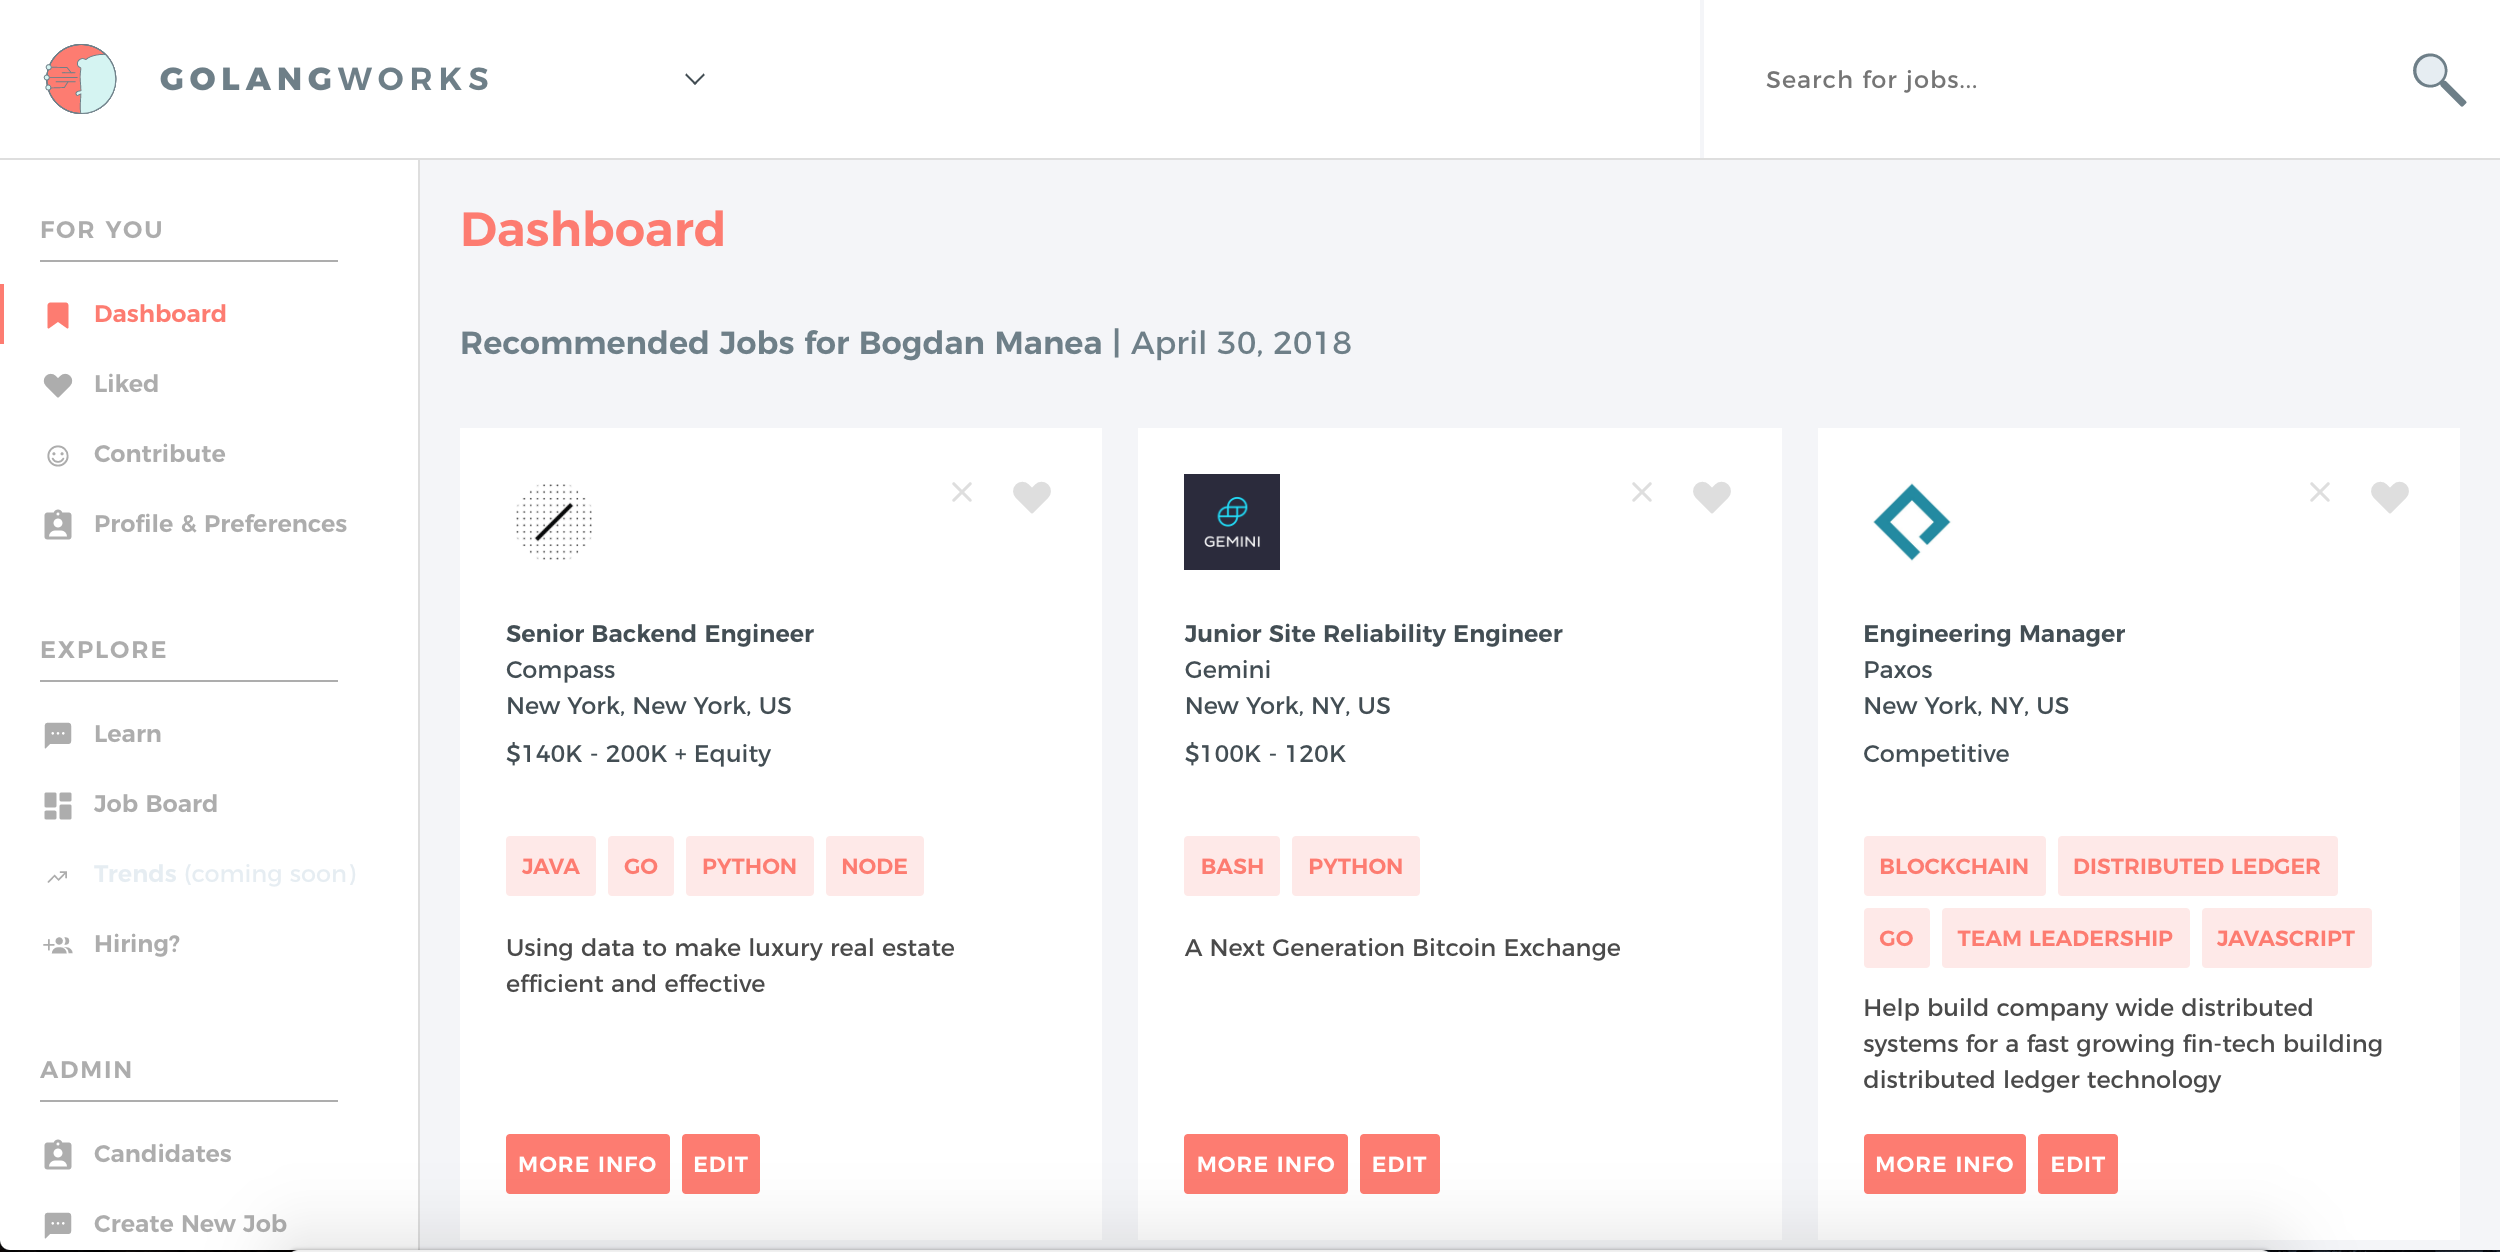Viewport: 2500px width, 1252px height.
Task: Click EDIT on the Paxos job
Action: point(2077,1164)
